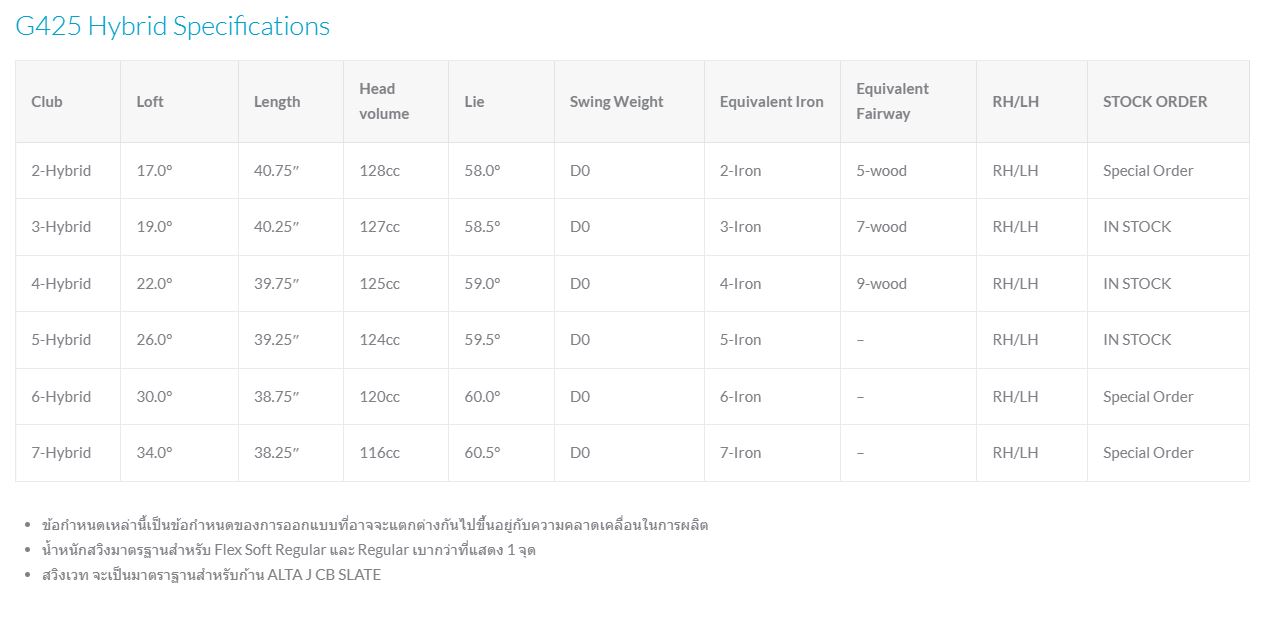The image size is (1265, 620).
Task: Select the STOCK ORDER column header
Action: pyautogui.click(x=1155, y=101)
